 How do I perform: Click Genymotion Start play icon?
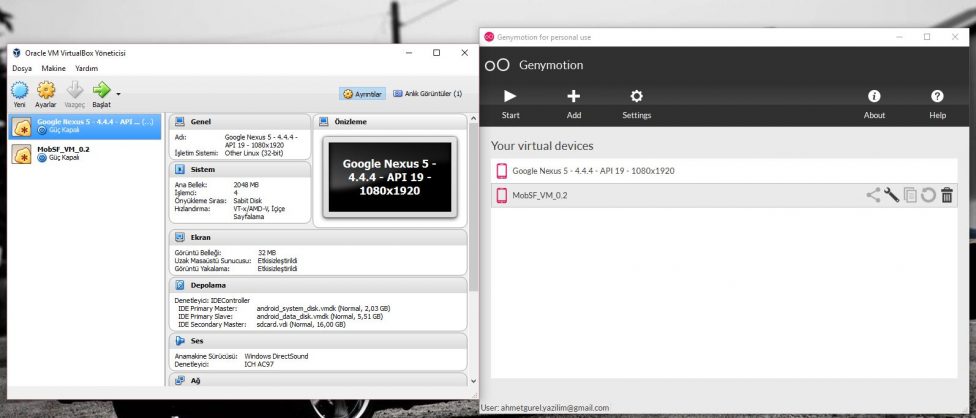(510, 97)
